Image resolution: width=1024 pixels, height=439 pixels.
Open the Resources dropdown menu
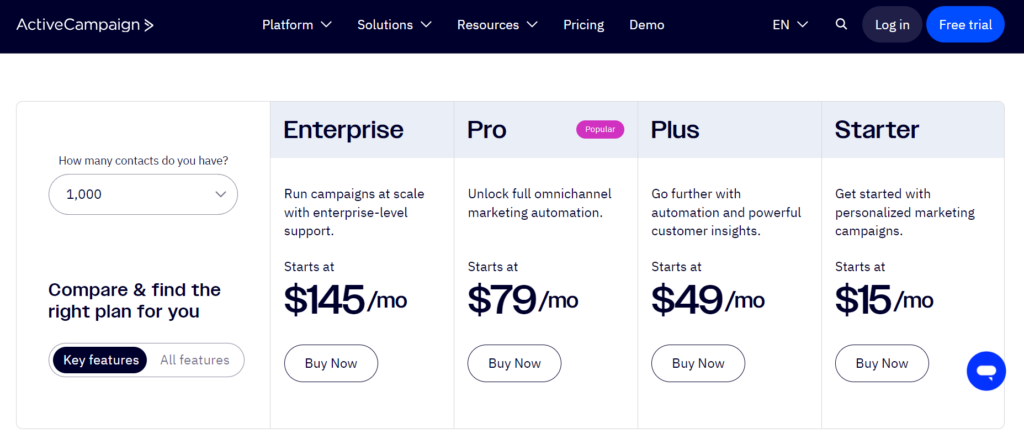(497, 25)
